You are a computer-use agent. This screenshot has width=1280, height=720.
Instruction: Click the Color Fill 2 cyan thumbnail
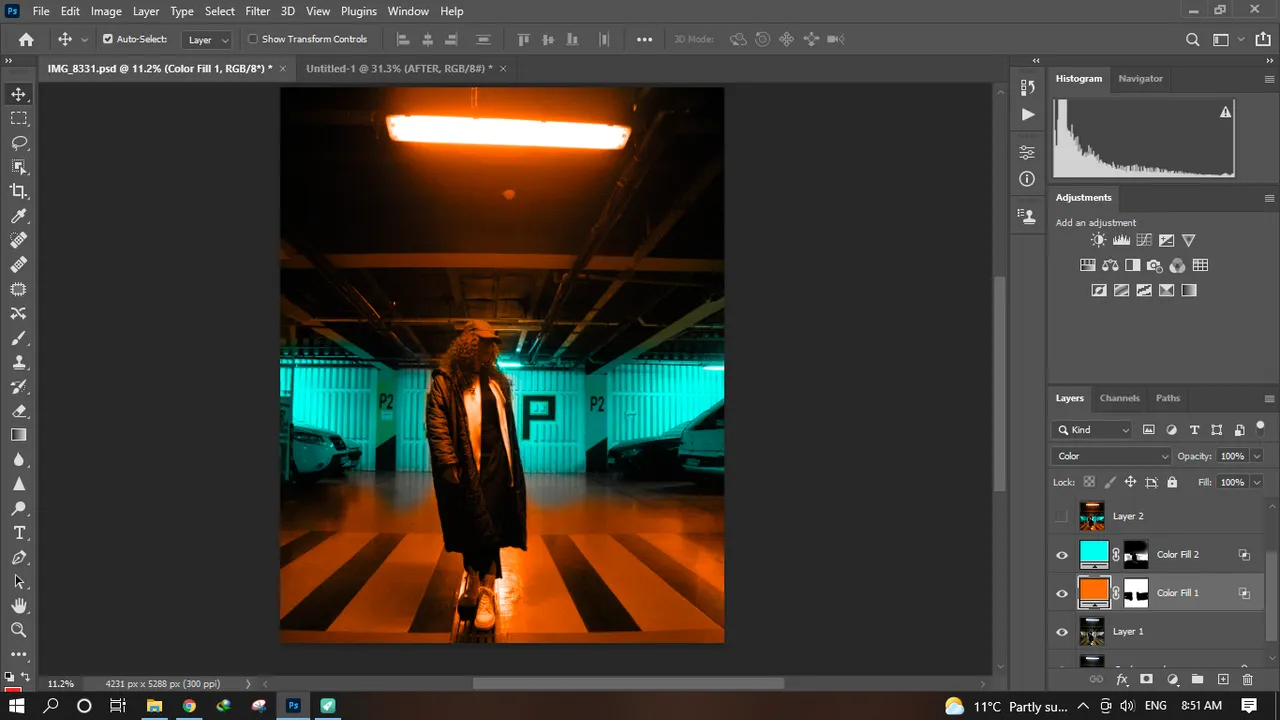[x=1094, y=554]
